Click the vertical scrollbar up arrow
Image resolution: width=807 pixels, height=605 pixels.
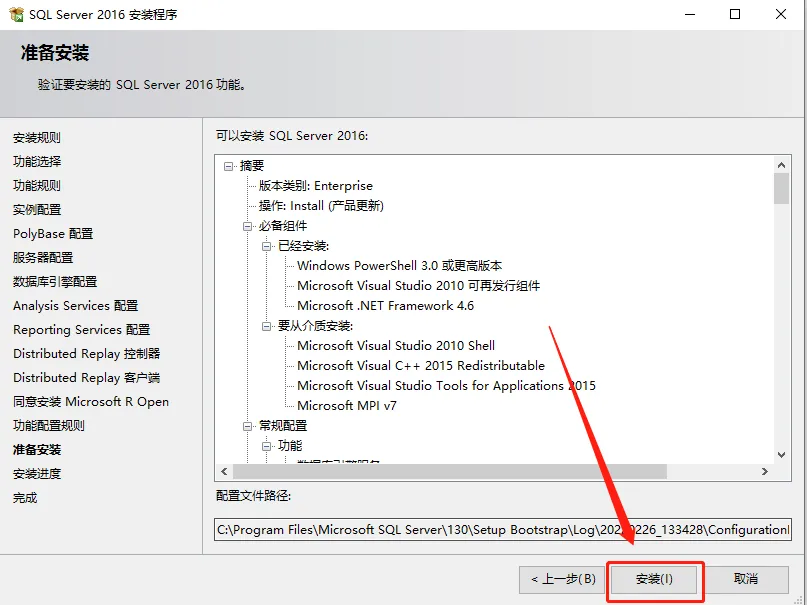pos(781,165)
